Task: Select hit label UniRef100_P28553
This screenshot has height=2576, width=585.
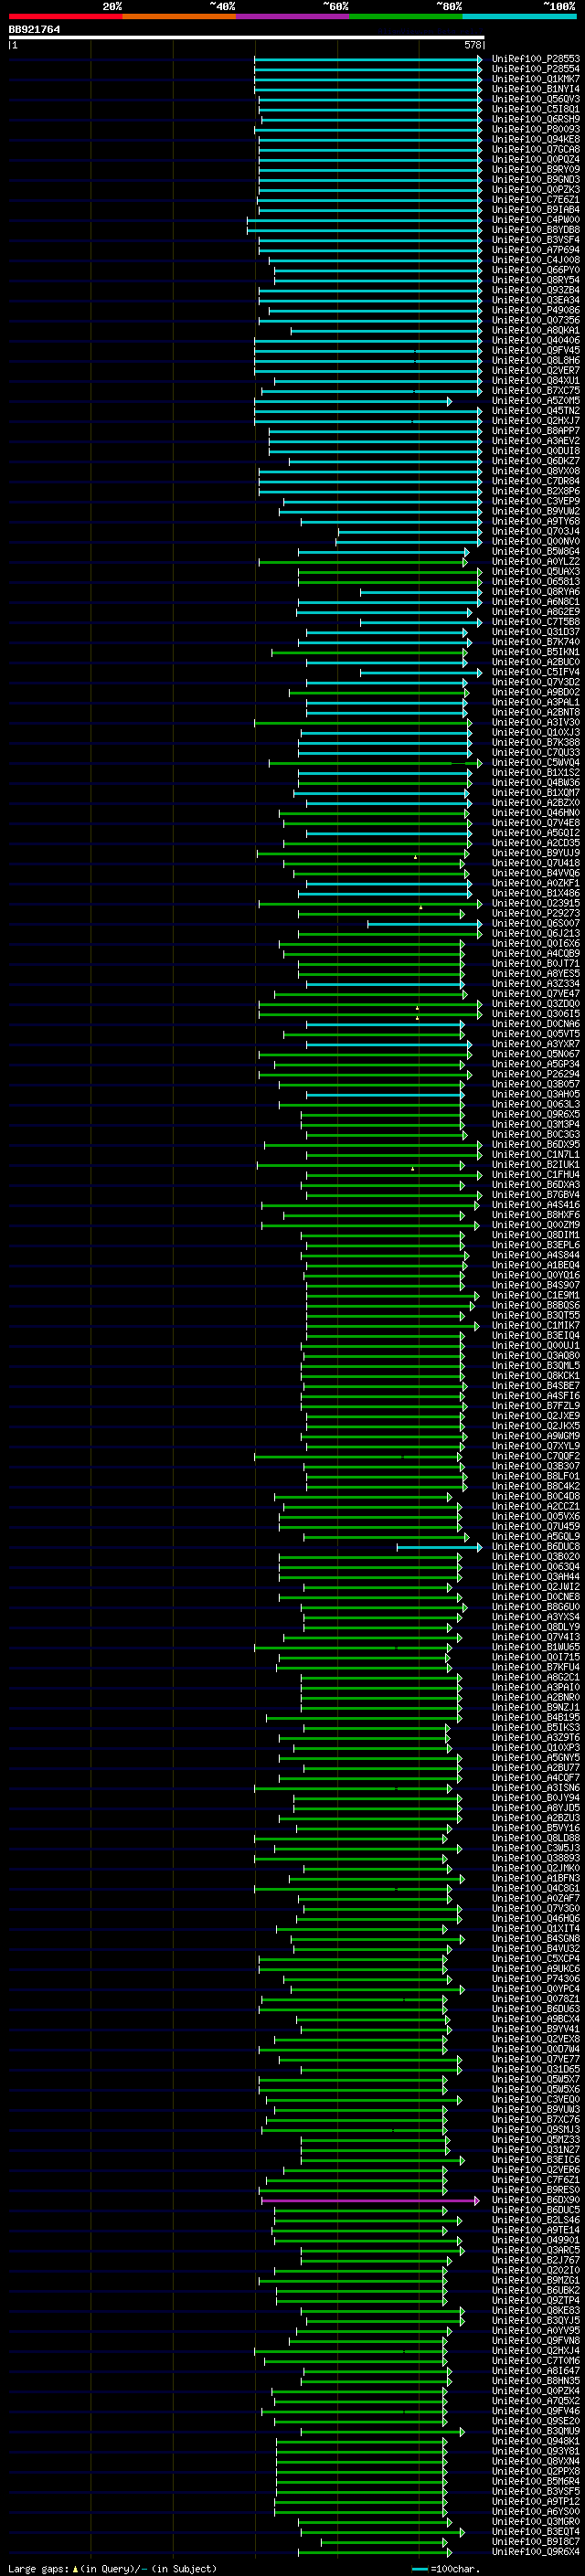Action: (x=536, y=59)
